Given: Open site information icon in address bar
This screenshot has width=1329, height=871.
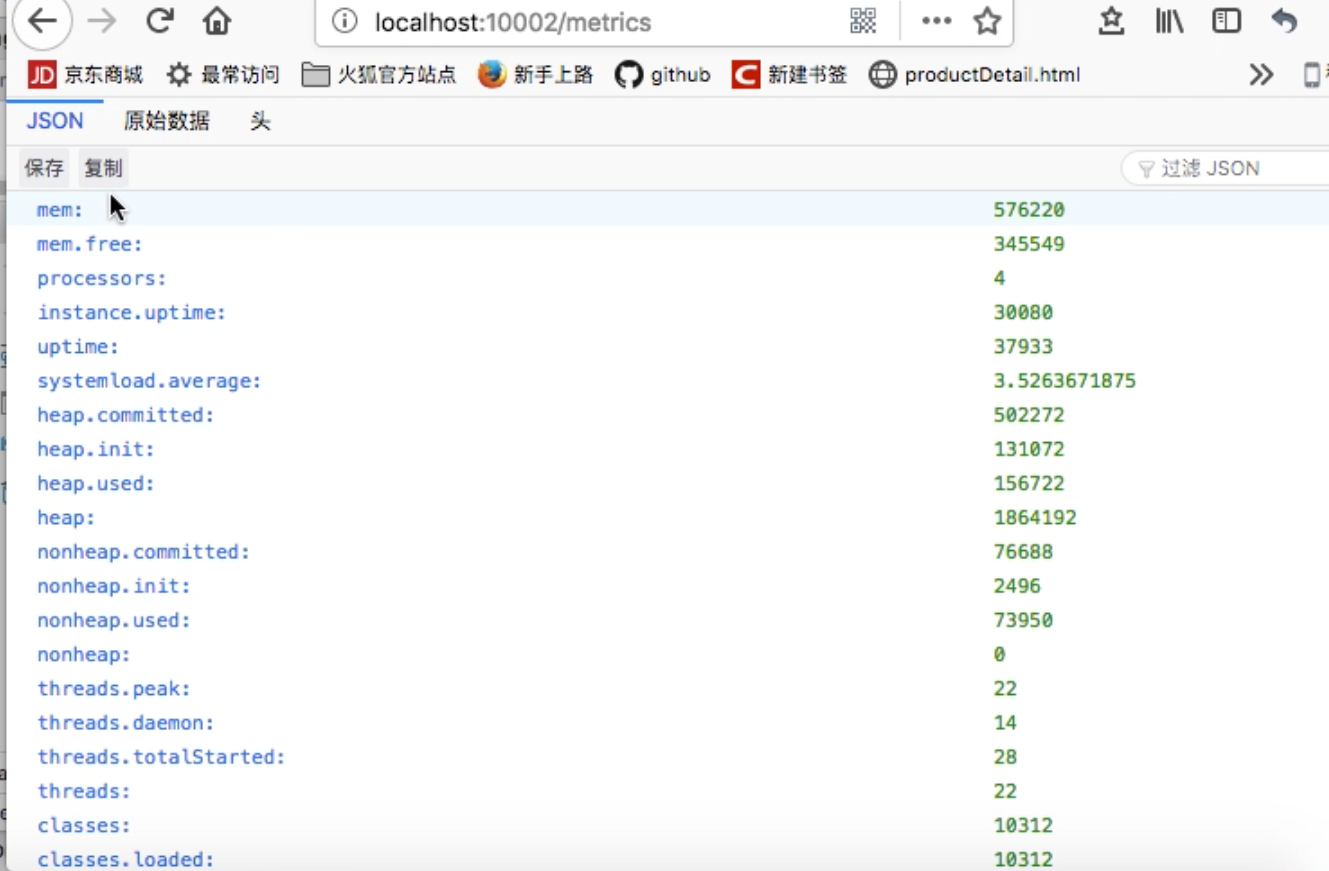Looking at the screenshot, I should [344, 21].
